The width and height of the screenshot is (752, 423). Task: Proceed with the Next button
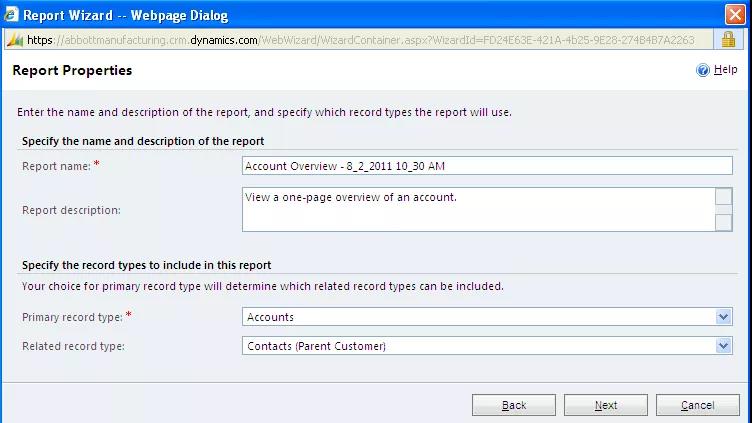605,405
